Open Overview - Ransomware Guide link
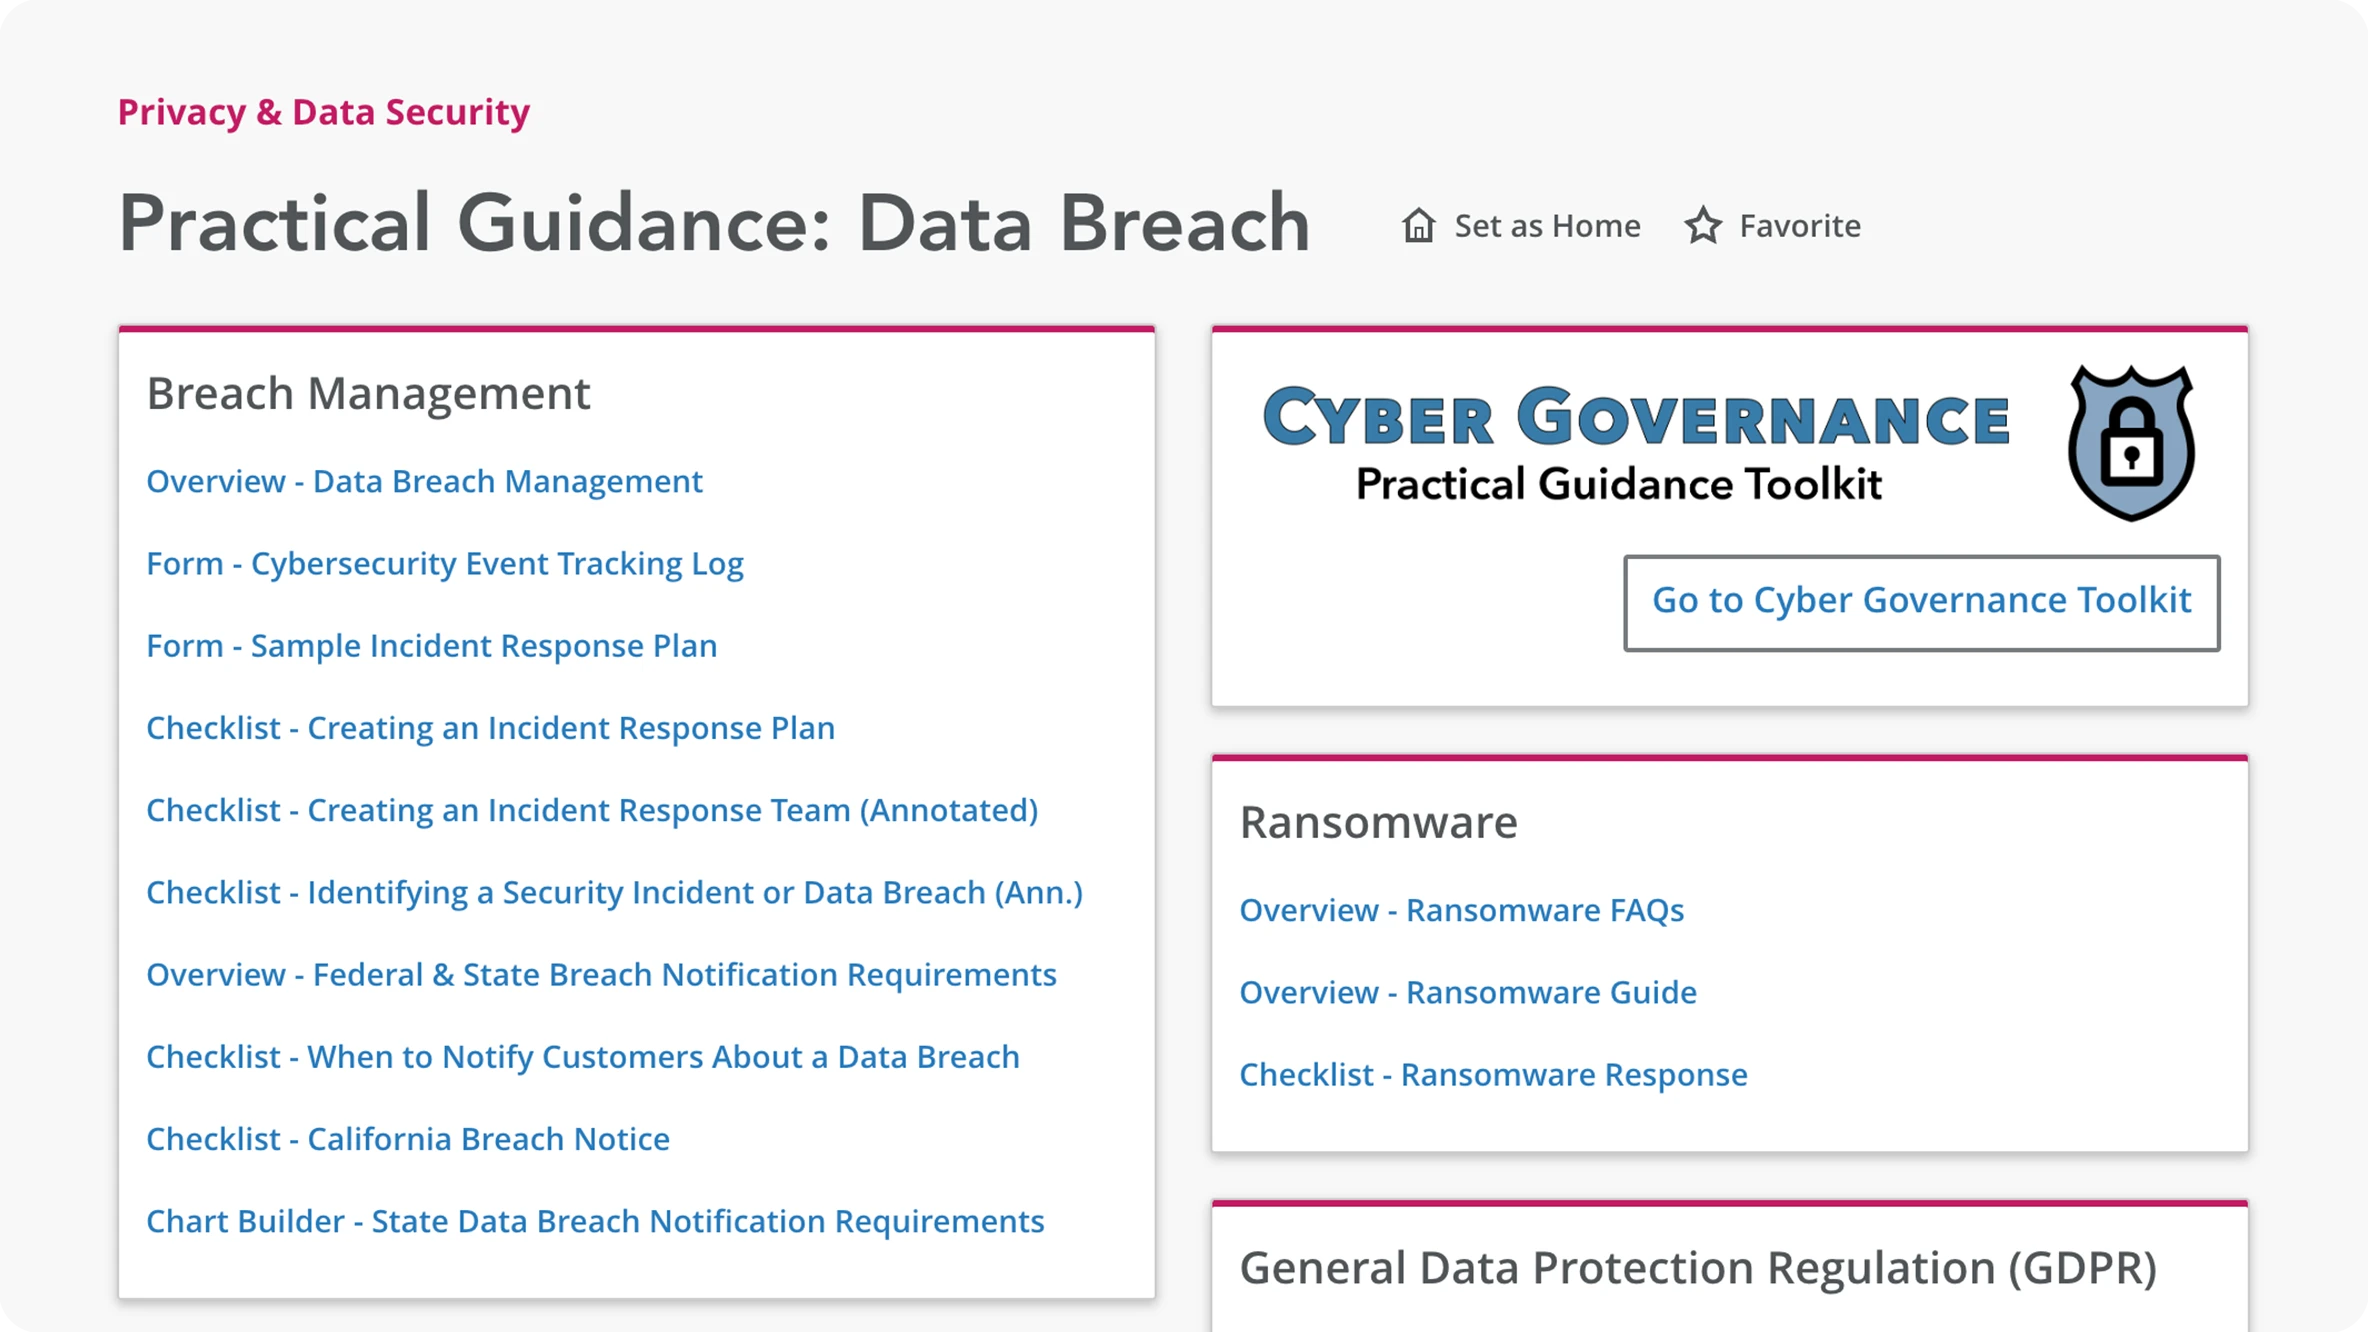The width and height of the screenshot is (2368, 1332). [x=1467, y=992]
